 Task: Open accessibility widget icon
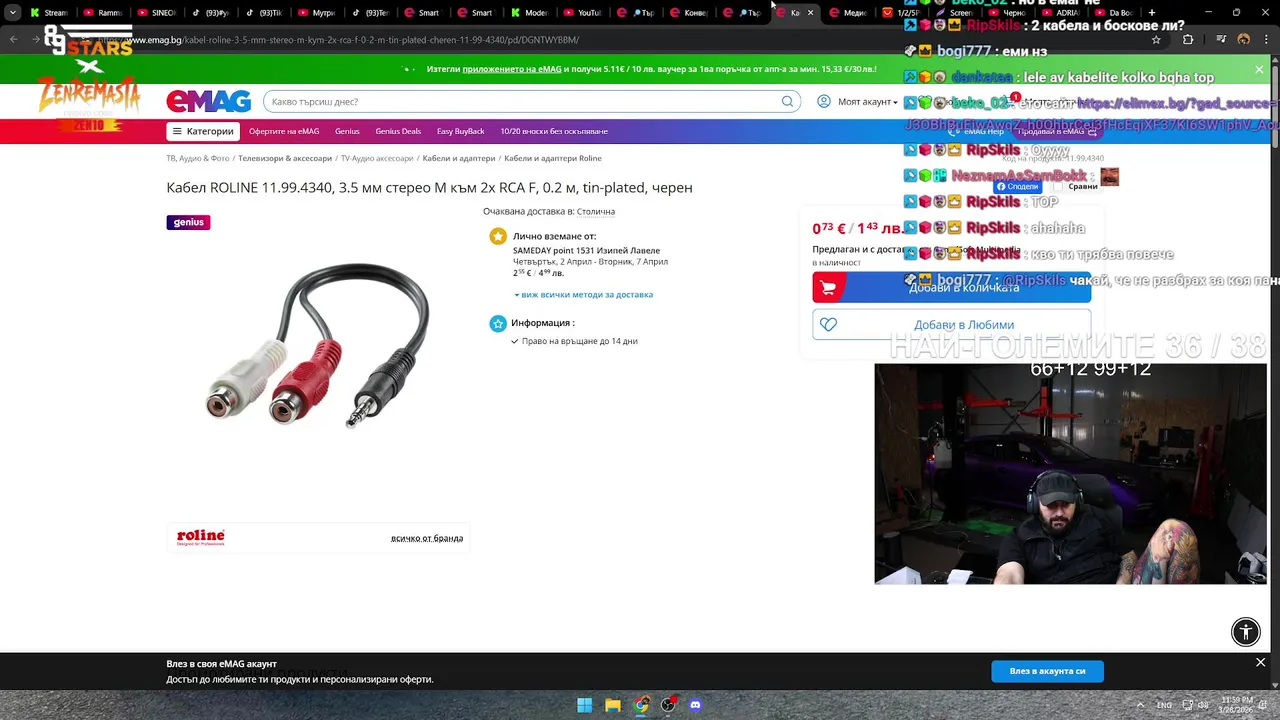coord(1246,631)
